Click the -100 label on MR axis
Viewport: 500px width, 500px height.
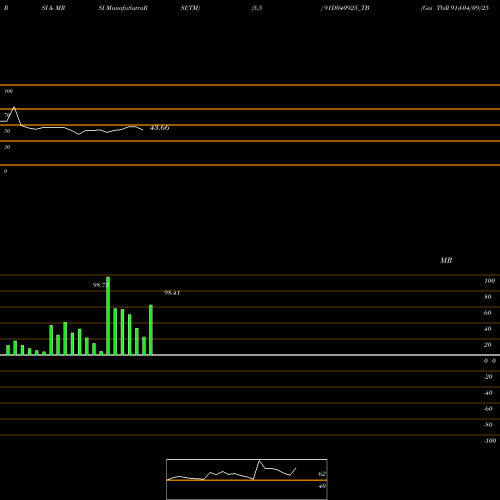[x=490, y=441]
